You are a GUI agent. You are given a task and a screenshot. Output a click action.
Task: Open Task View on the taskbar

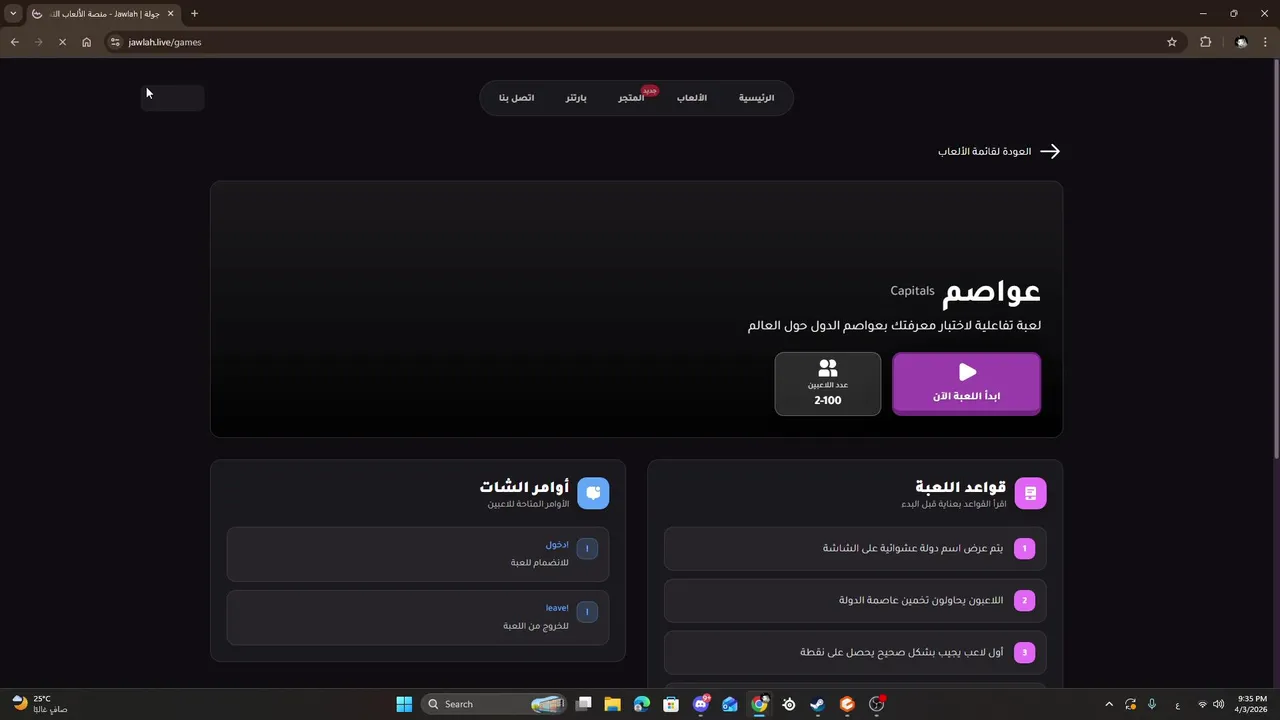point(584,704)
